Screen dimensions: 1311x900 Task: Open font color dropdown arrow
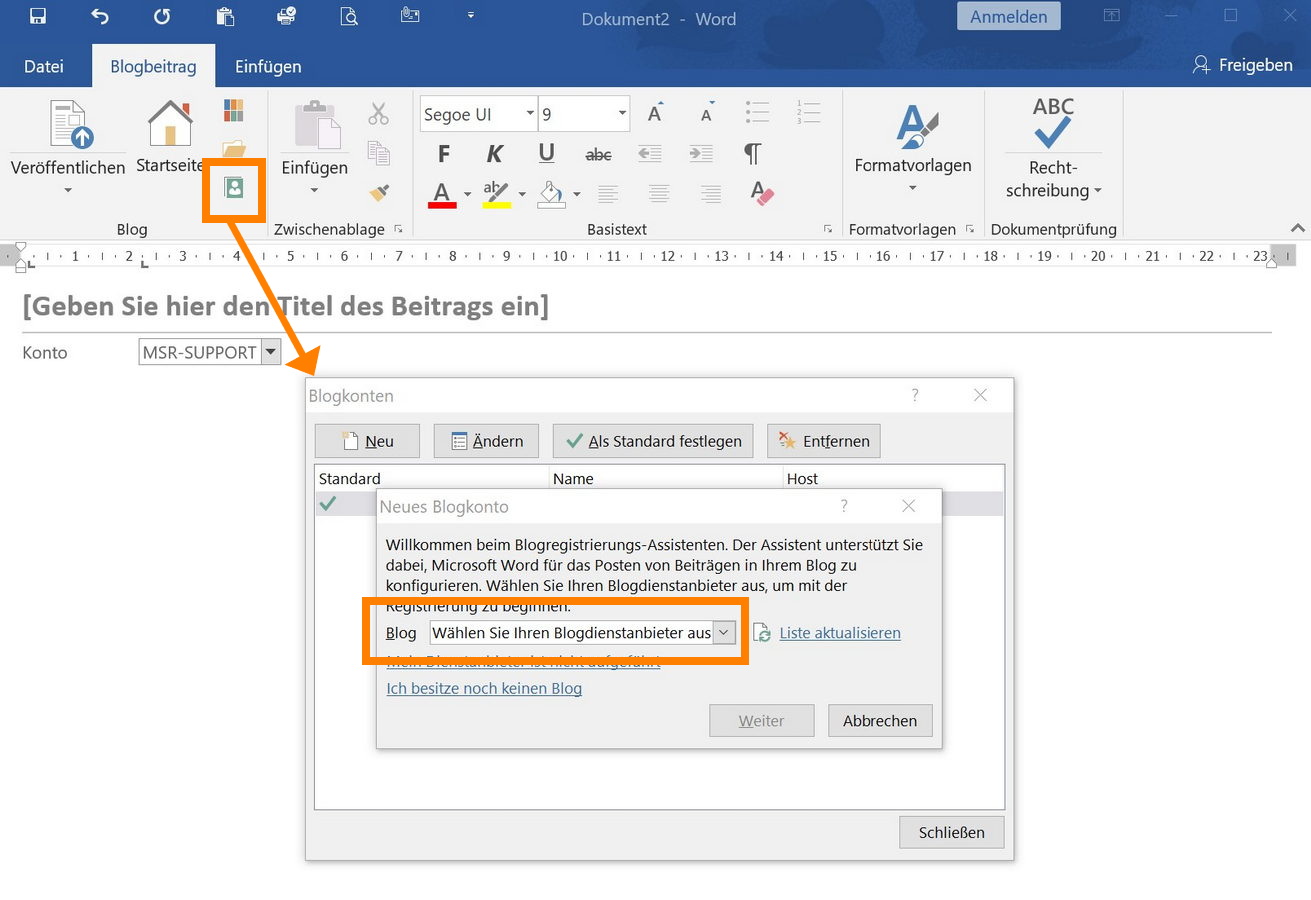click(467, 194)
